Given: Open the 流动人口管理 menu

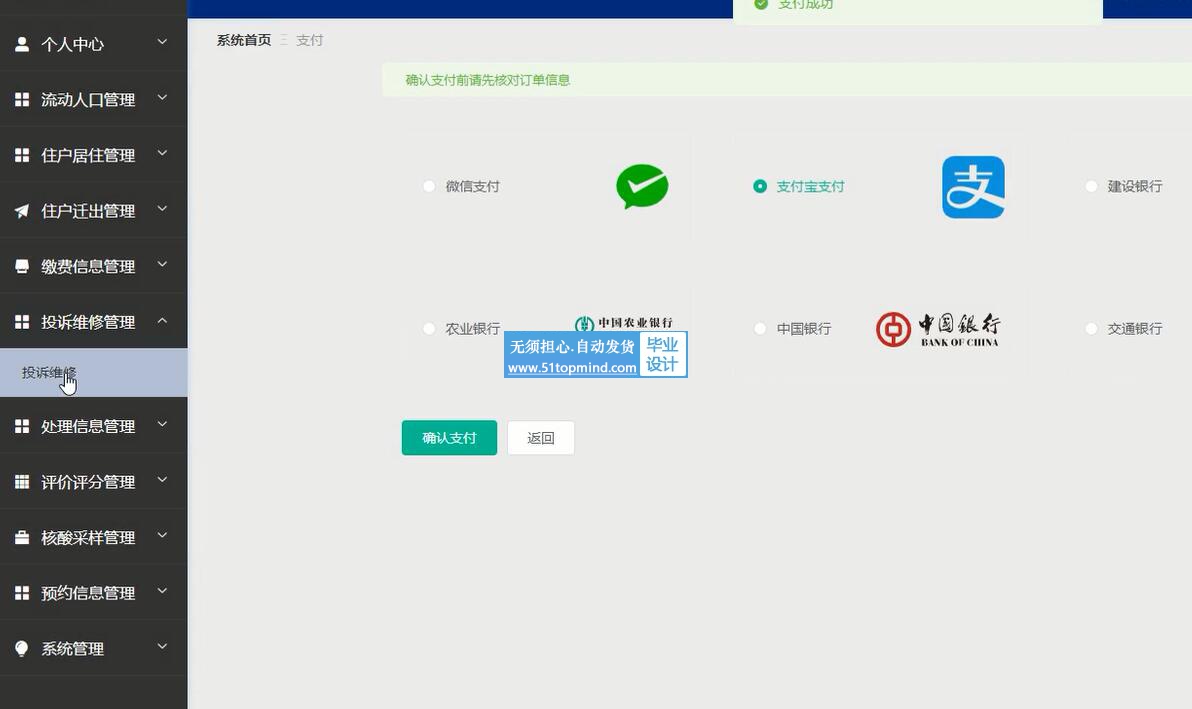Looking at the screenshot, I should click(x=94, y=100).
